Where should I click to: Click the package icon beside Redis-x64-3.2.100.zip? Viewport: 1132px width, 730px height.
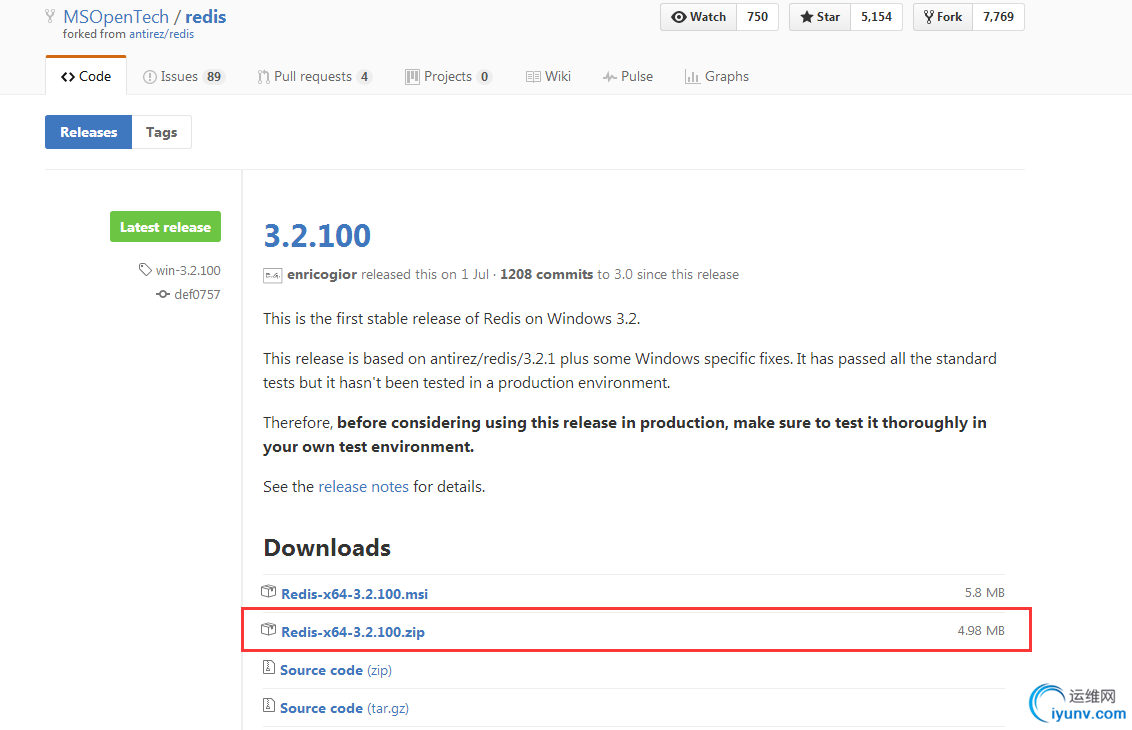click(269, 629)
